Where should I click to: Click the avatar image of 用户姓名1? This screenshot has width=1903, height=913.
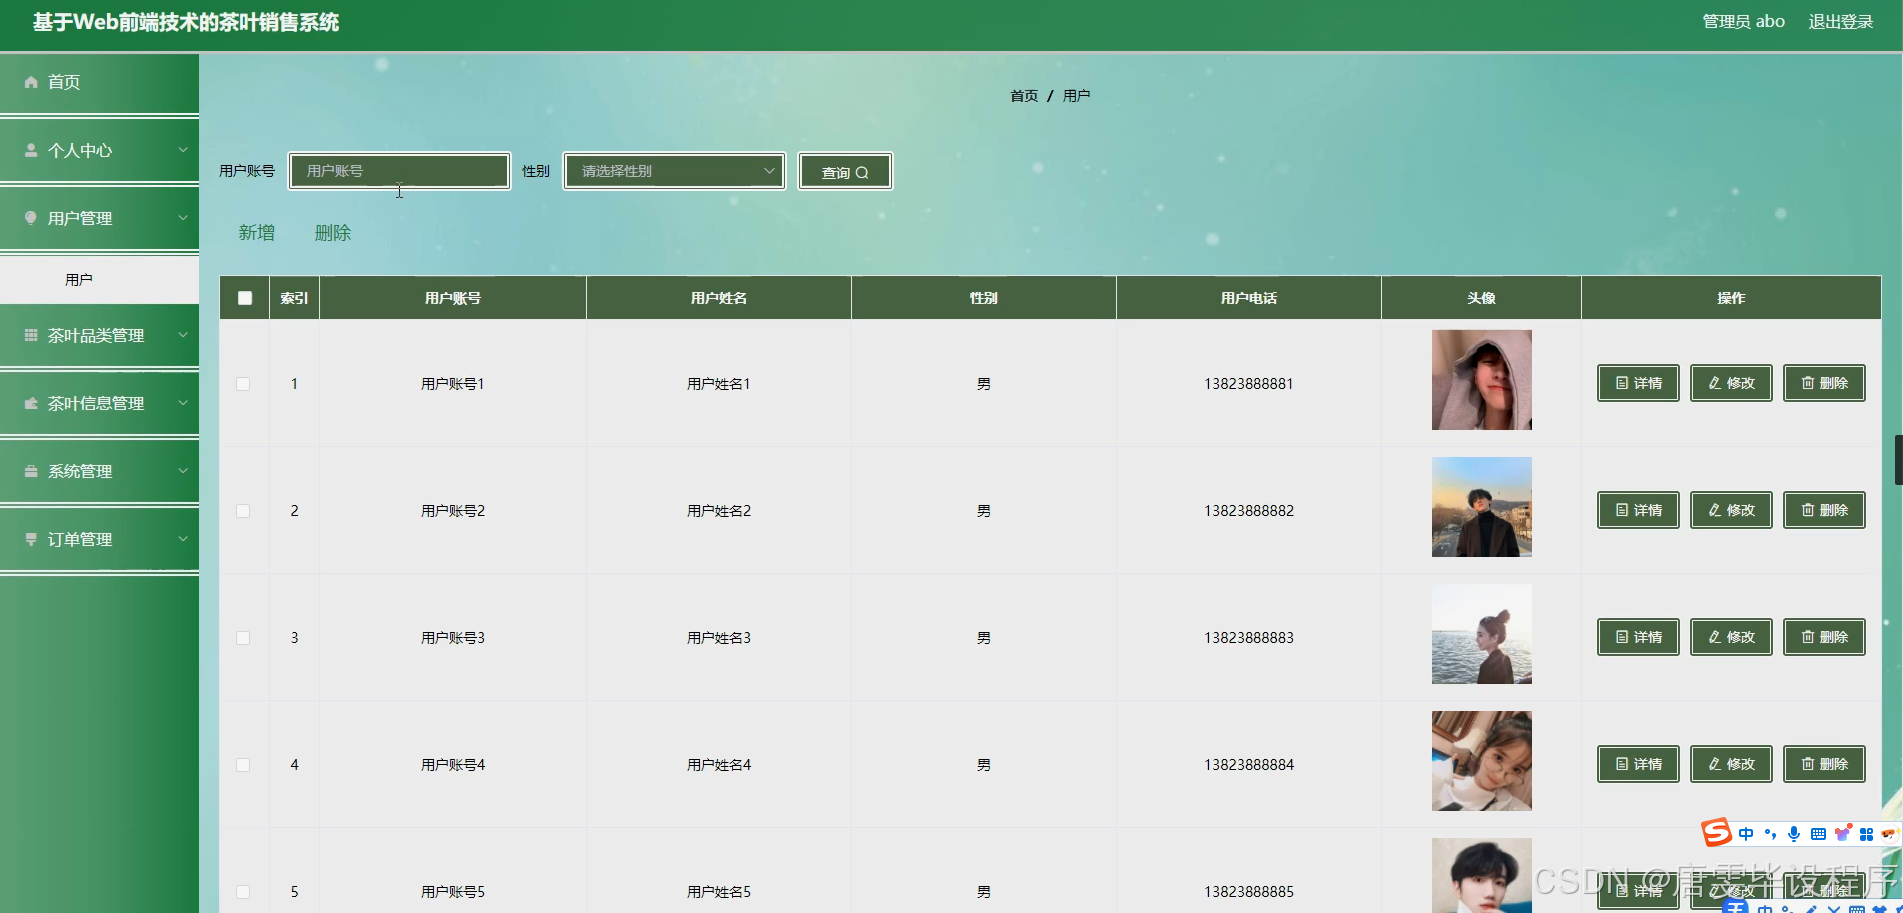click(1481, 380)
